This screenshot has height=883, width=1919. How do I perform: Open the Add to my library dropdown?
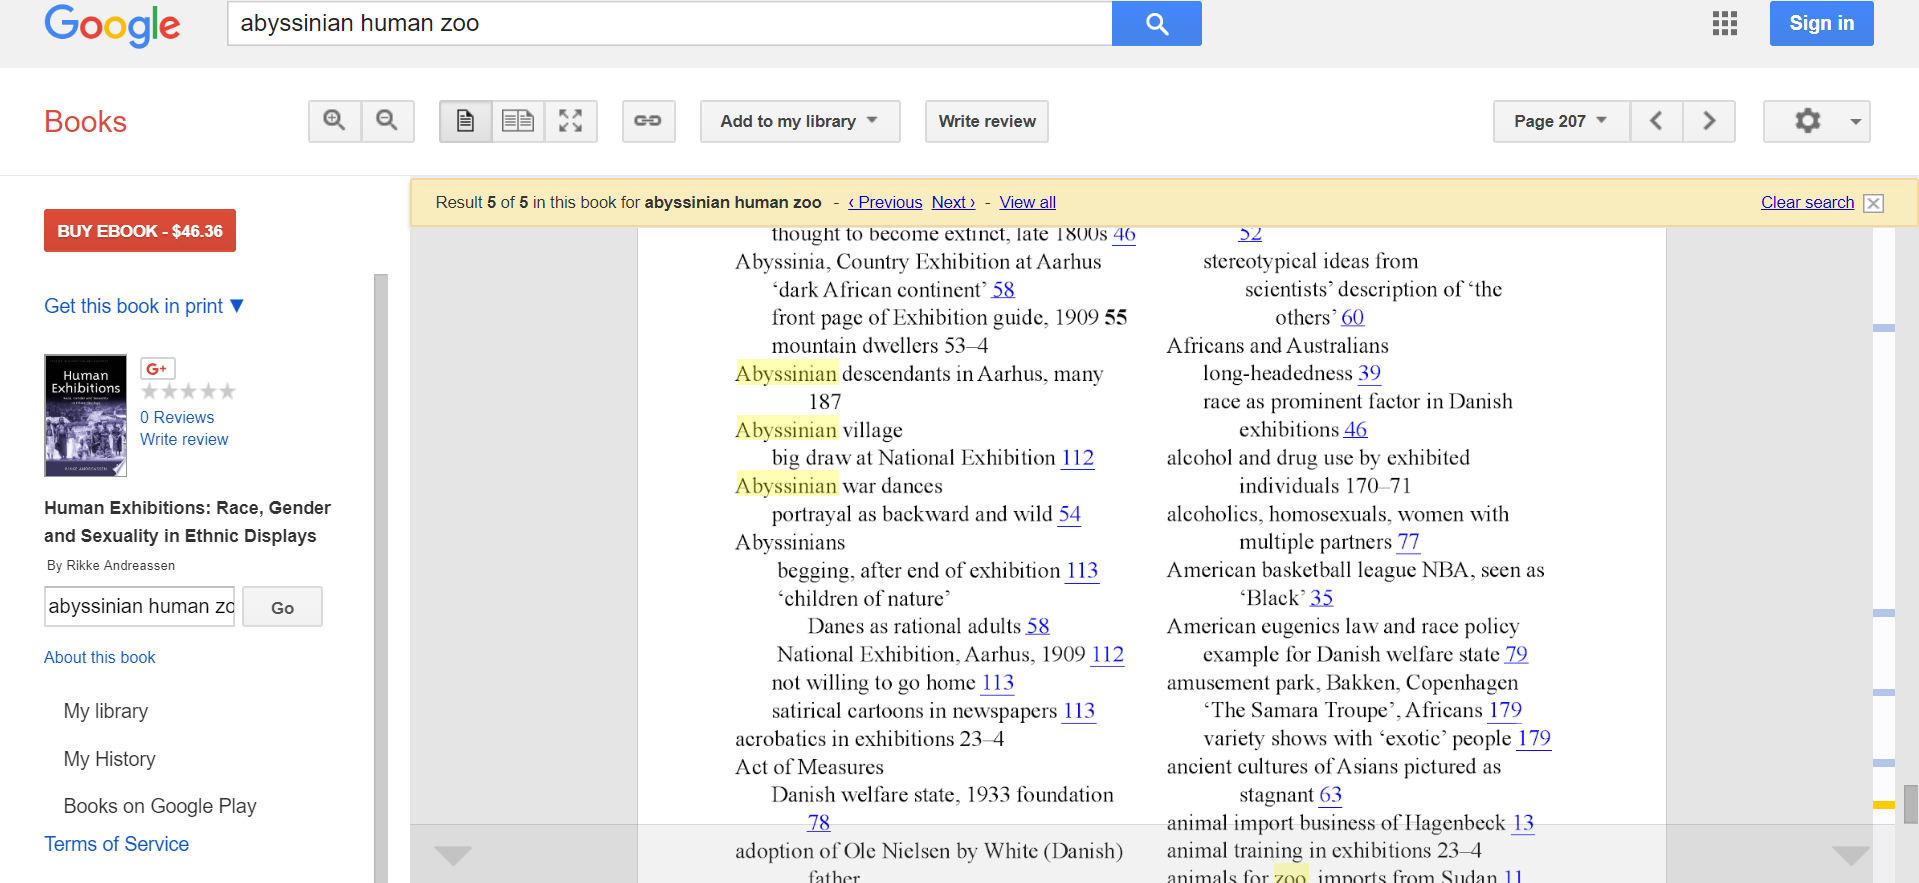point(800,121)
